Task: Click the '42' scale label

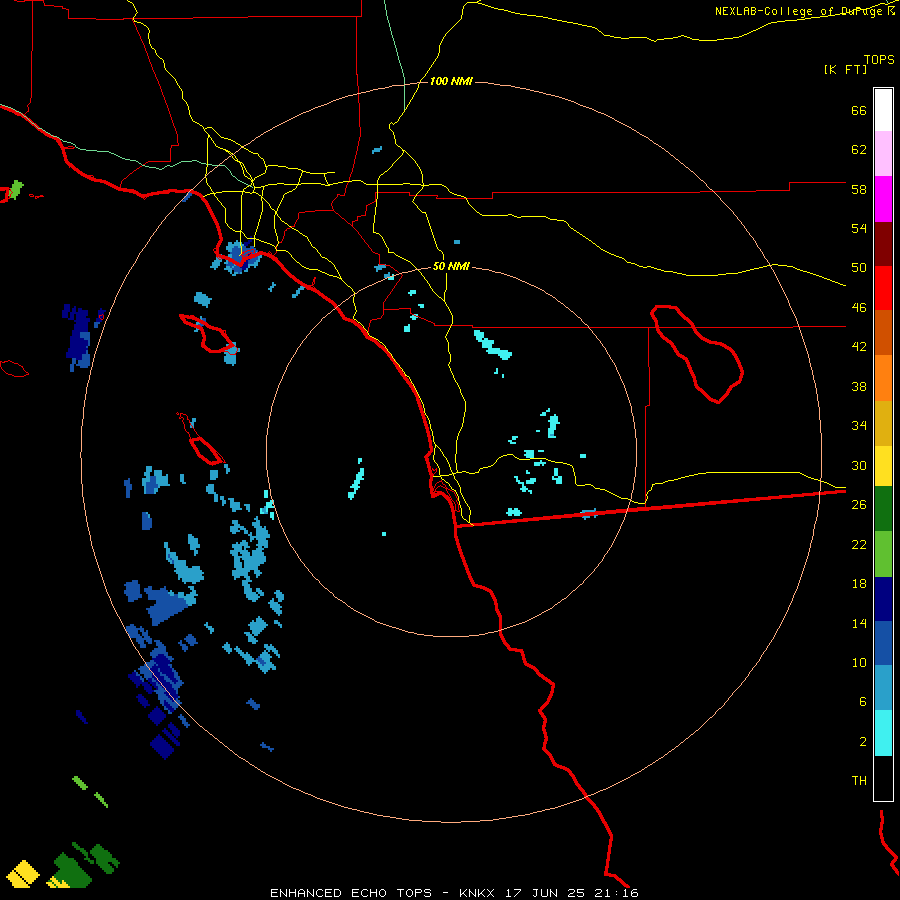Action: pos(859,347)
